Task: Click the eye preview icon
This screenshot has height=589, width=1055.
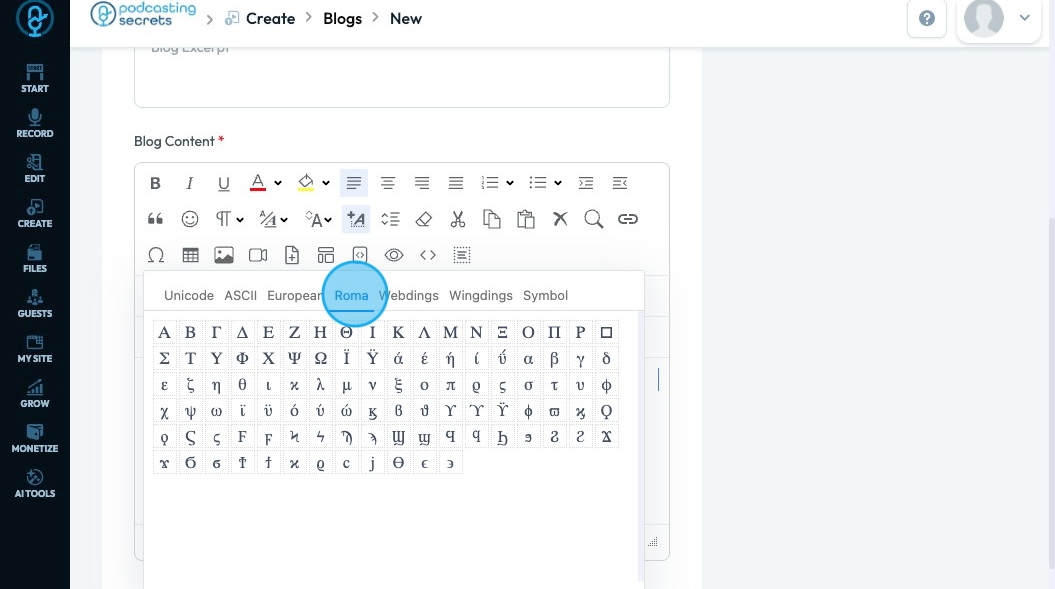Action: pyautogui.click(x=394, y=255)
